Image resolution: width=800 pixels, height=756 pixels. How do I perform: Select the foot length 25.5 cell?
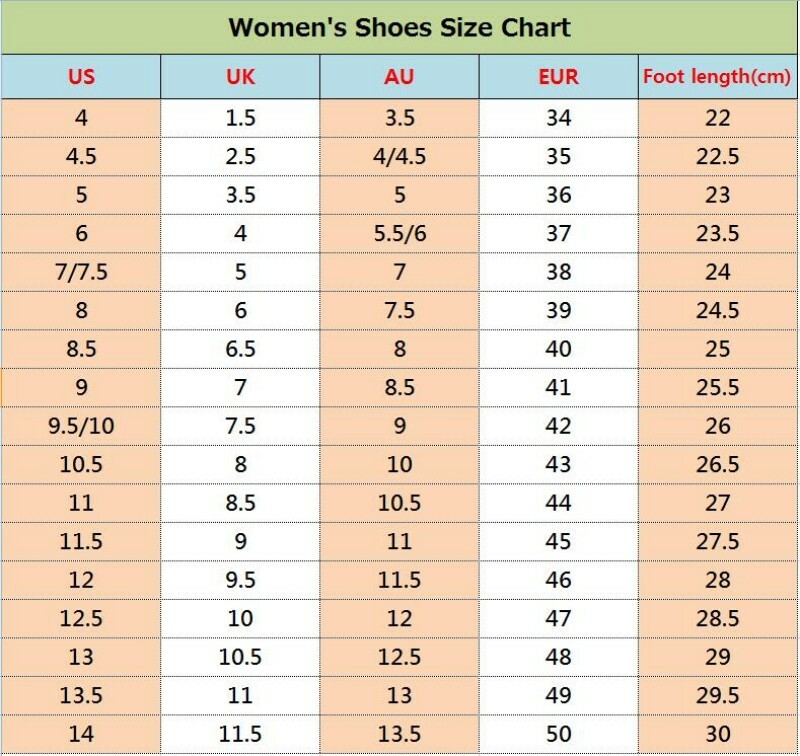coord(717,387)
